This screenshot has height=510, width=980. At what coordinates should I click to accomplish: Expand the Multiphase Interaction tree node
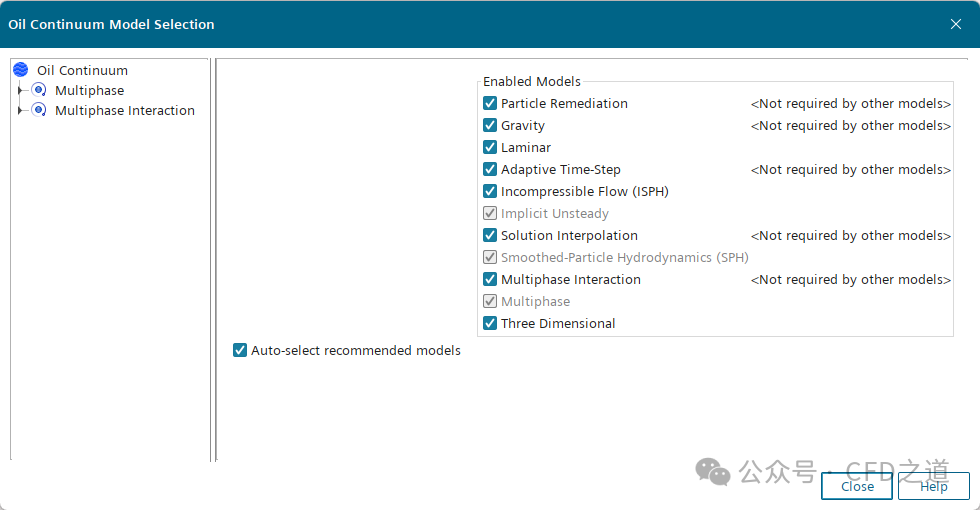(x=20, y=110)
